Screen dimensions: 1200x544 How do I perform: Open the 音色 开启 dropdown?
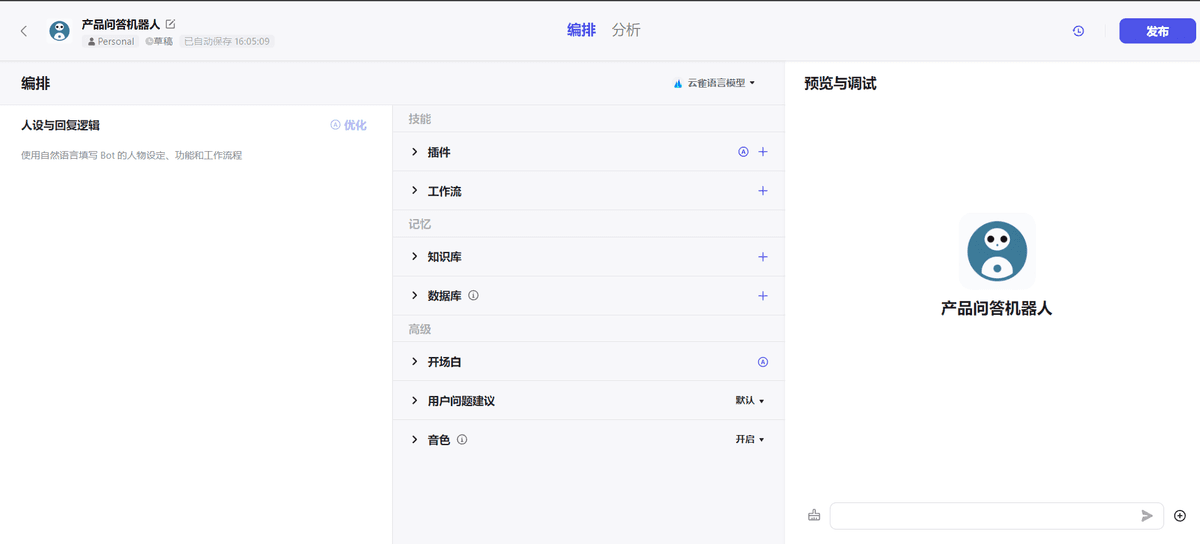(x=749, y=440)
